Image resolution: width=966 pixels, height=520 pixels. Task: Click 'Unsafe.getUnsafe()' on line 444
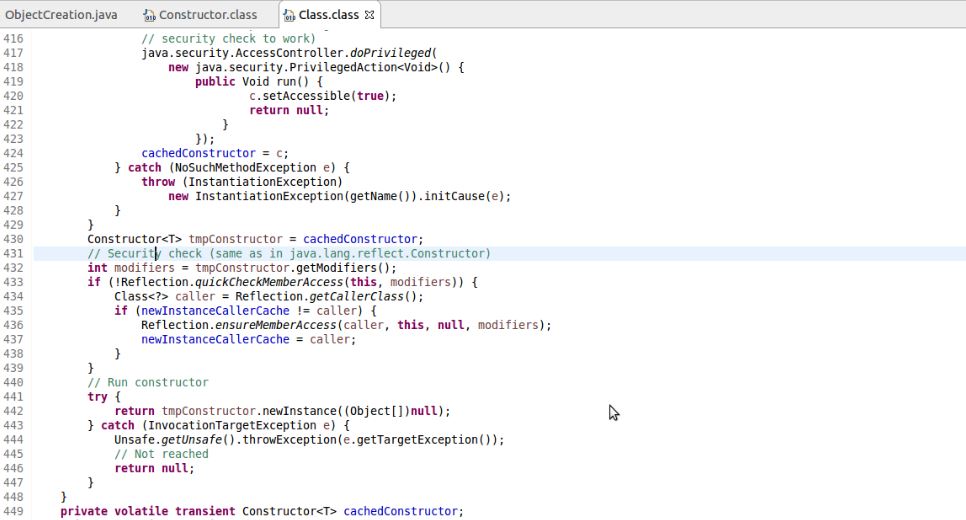175,439
